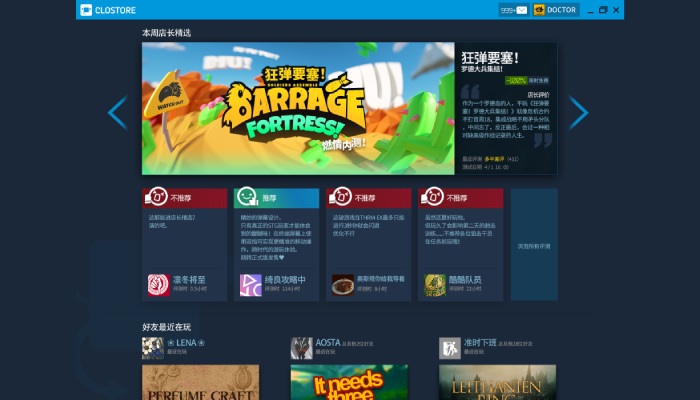Click the CLOSTORE title text
The height and width of the screenshot is (400, 700).
click(x=115, y=10)
